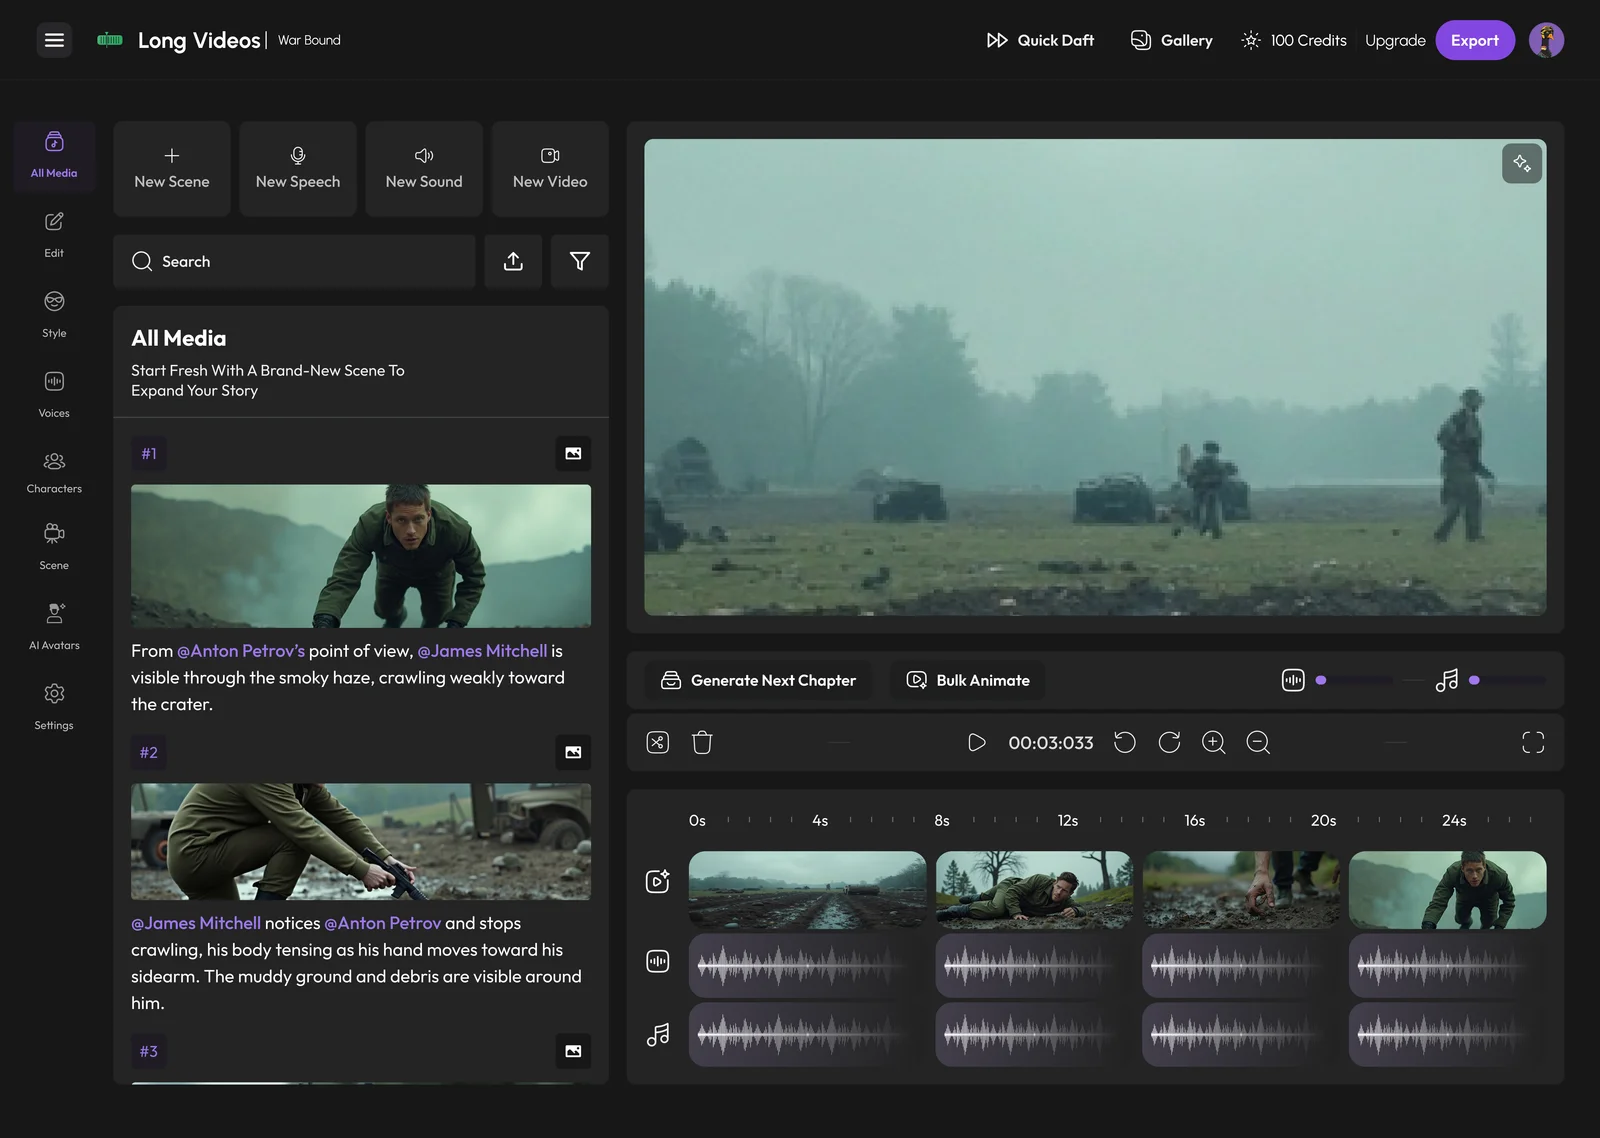1600x1138 pixels.
Task: Click the purple Export button
Action: coord(1475,40)
